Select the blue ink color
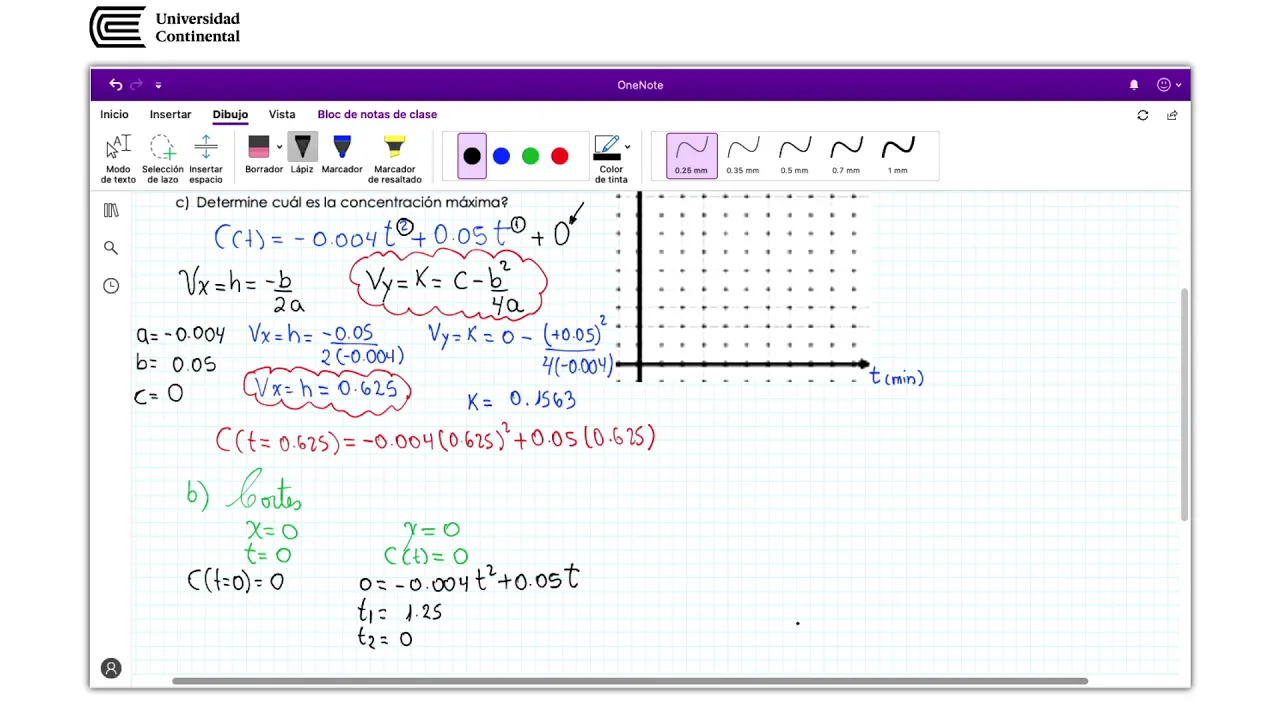This screenshot has height=720, width=1280. [x=501, y=156]
